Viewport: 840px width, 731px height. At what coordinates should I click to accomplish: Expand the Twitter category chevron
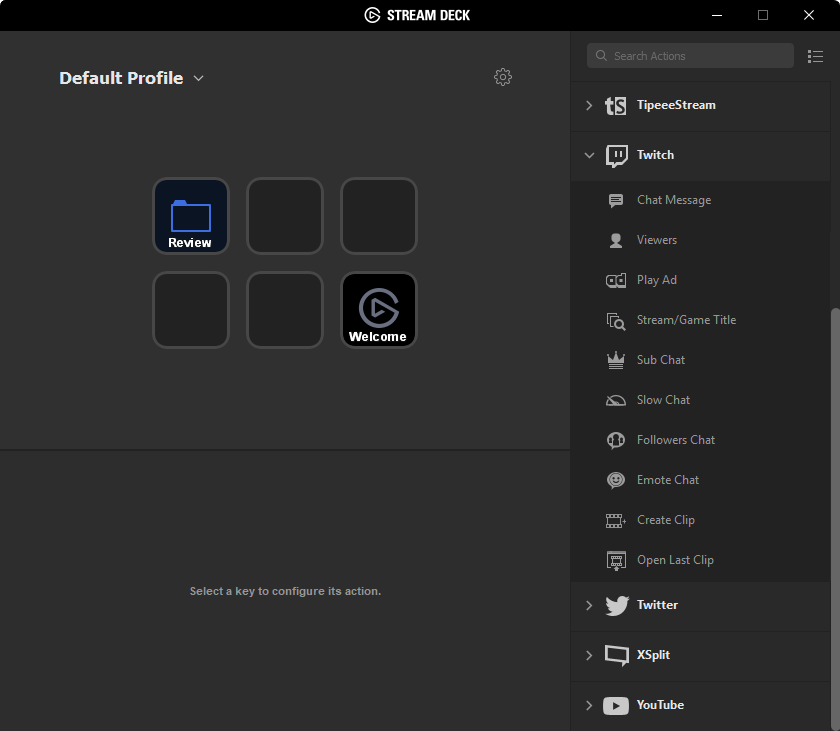[589, 606]
